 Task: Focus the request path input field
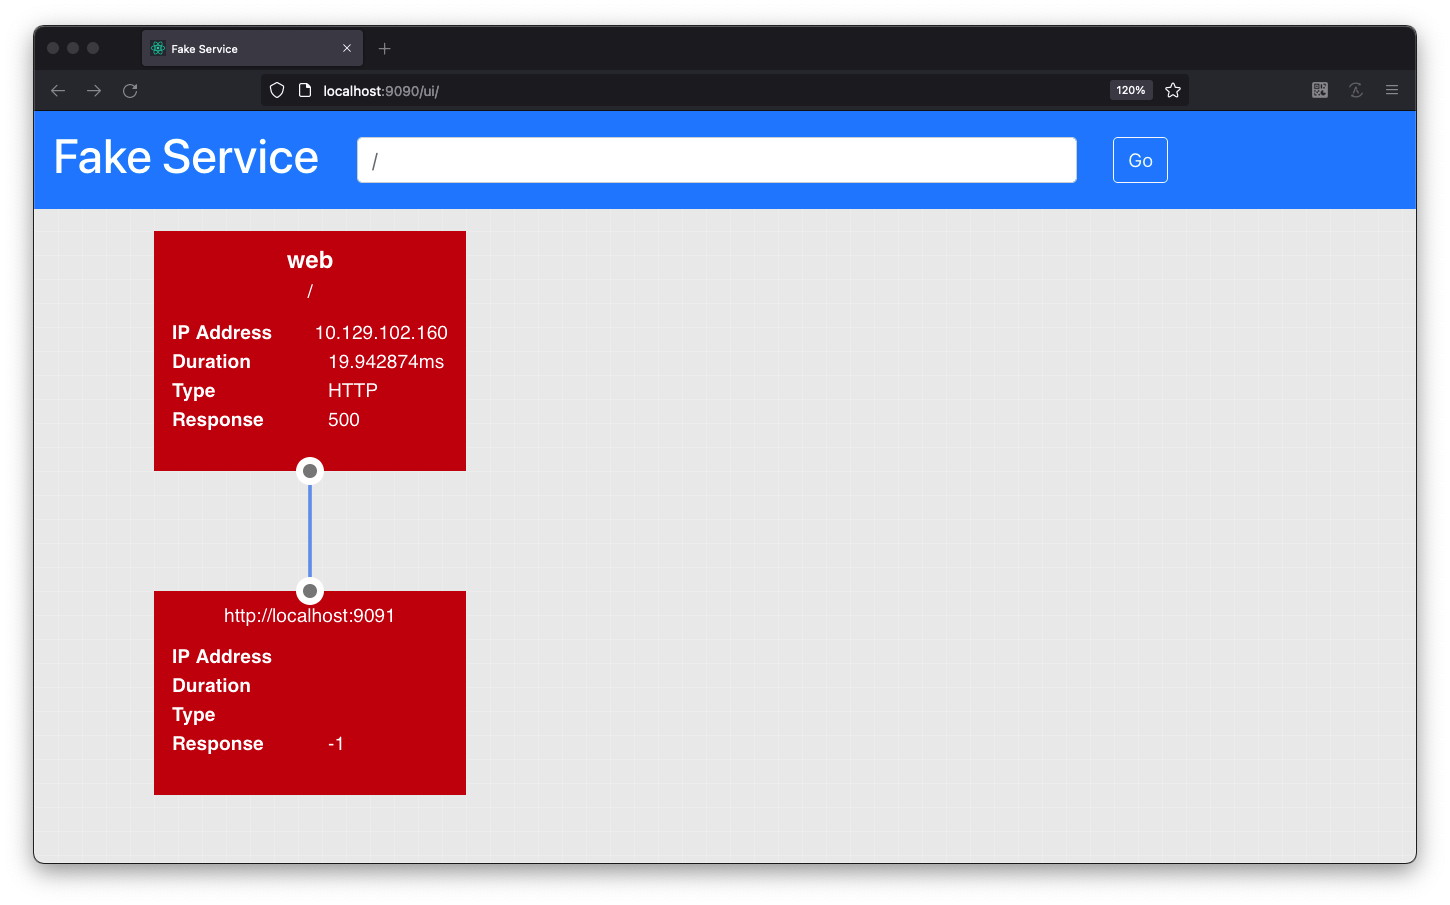716,160
